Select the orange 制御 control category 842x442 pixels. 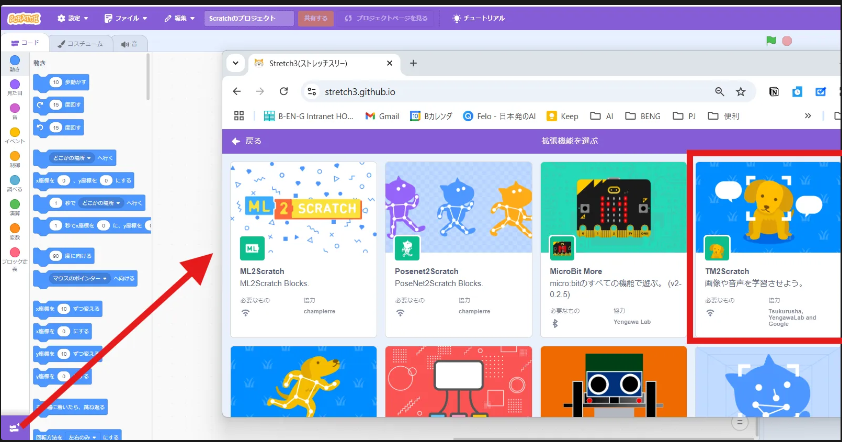[x=15, y=159]
